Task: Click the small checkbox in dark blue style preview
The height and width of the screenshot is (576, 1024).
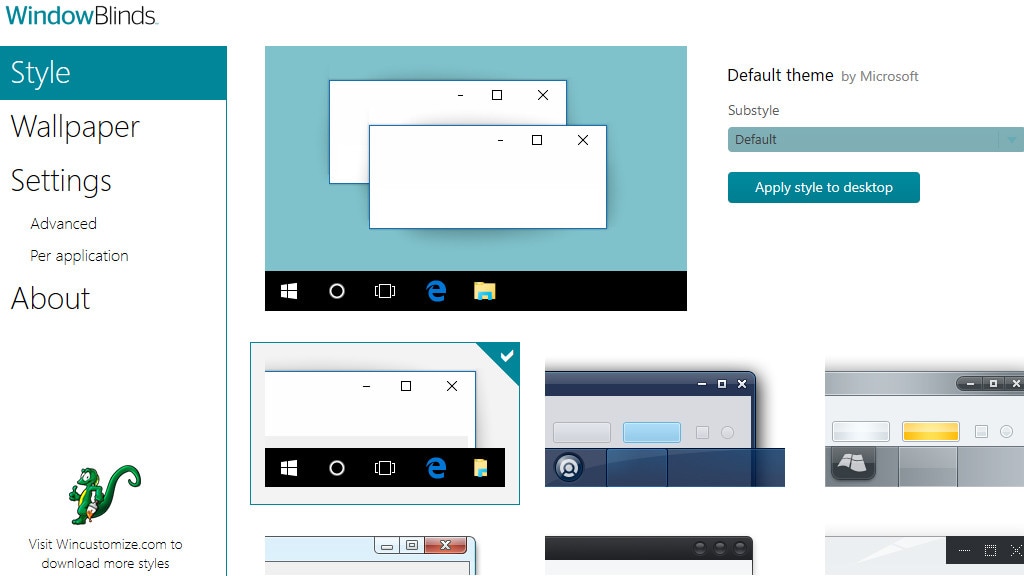Action: click(703, 432)
